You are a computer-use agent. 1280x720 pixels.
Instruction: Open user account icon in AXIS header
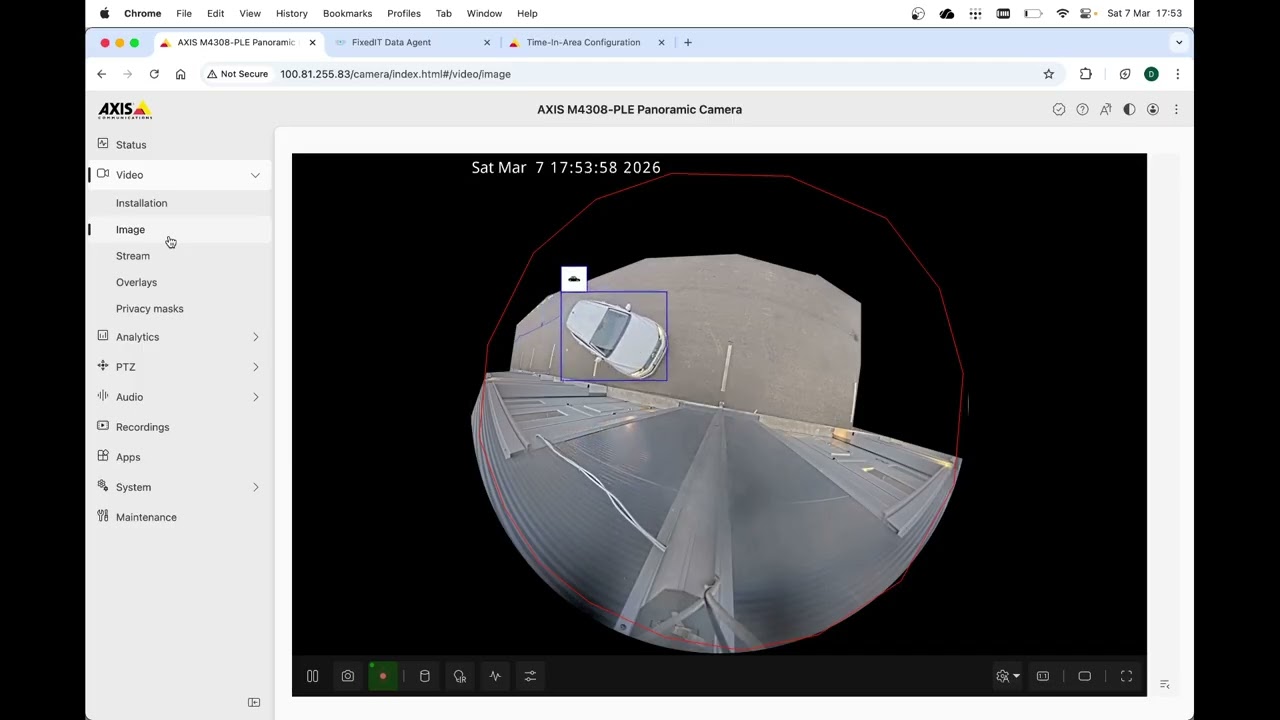[x=1153, y=110]
